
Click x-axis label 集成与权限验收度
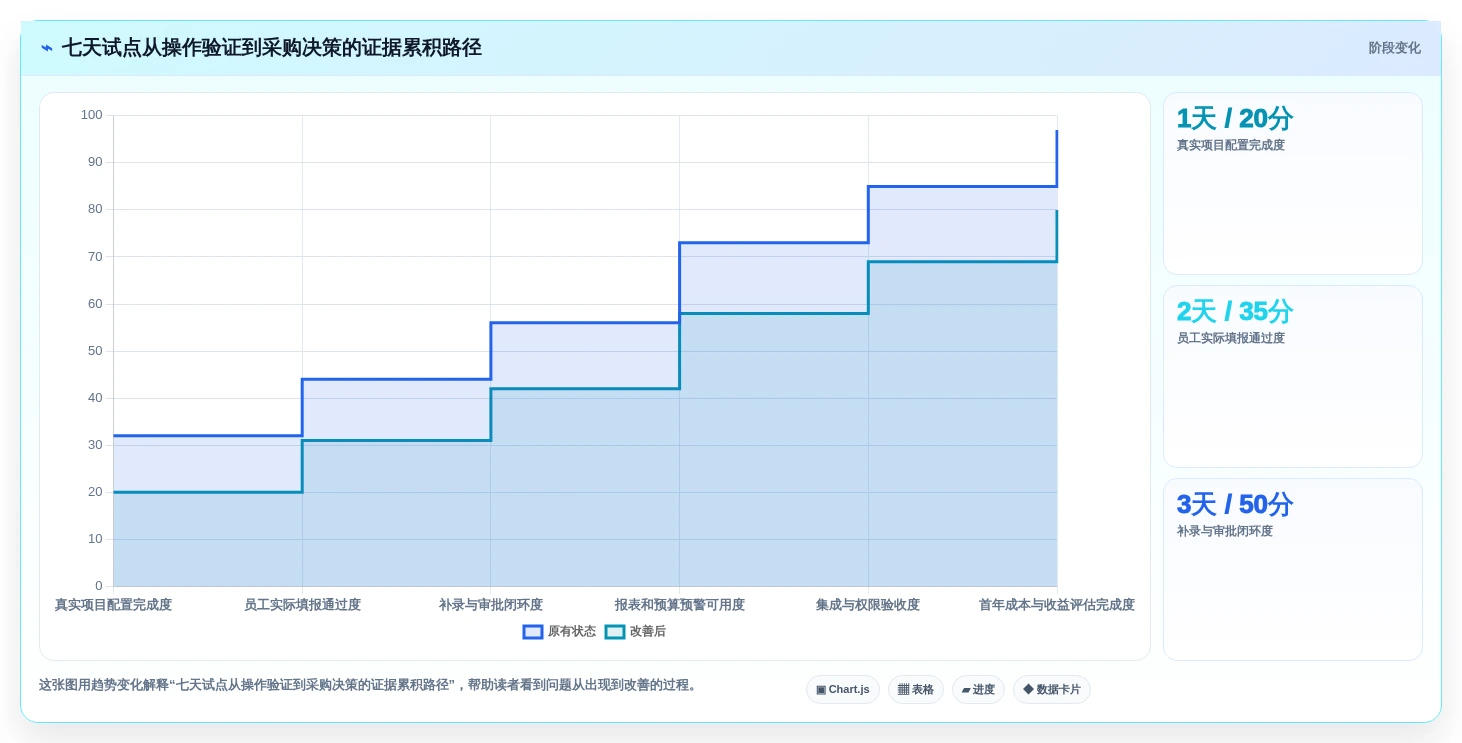[x=868, y=605]
